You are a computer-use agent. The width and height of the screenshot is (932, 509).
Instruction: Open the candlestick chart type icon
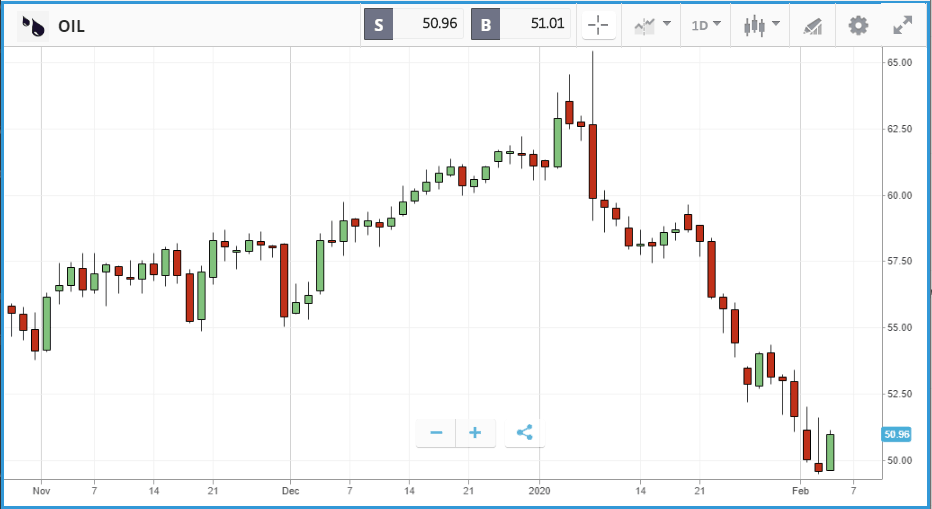[754, 26]
